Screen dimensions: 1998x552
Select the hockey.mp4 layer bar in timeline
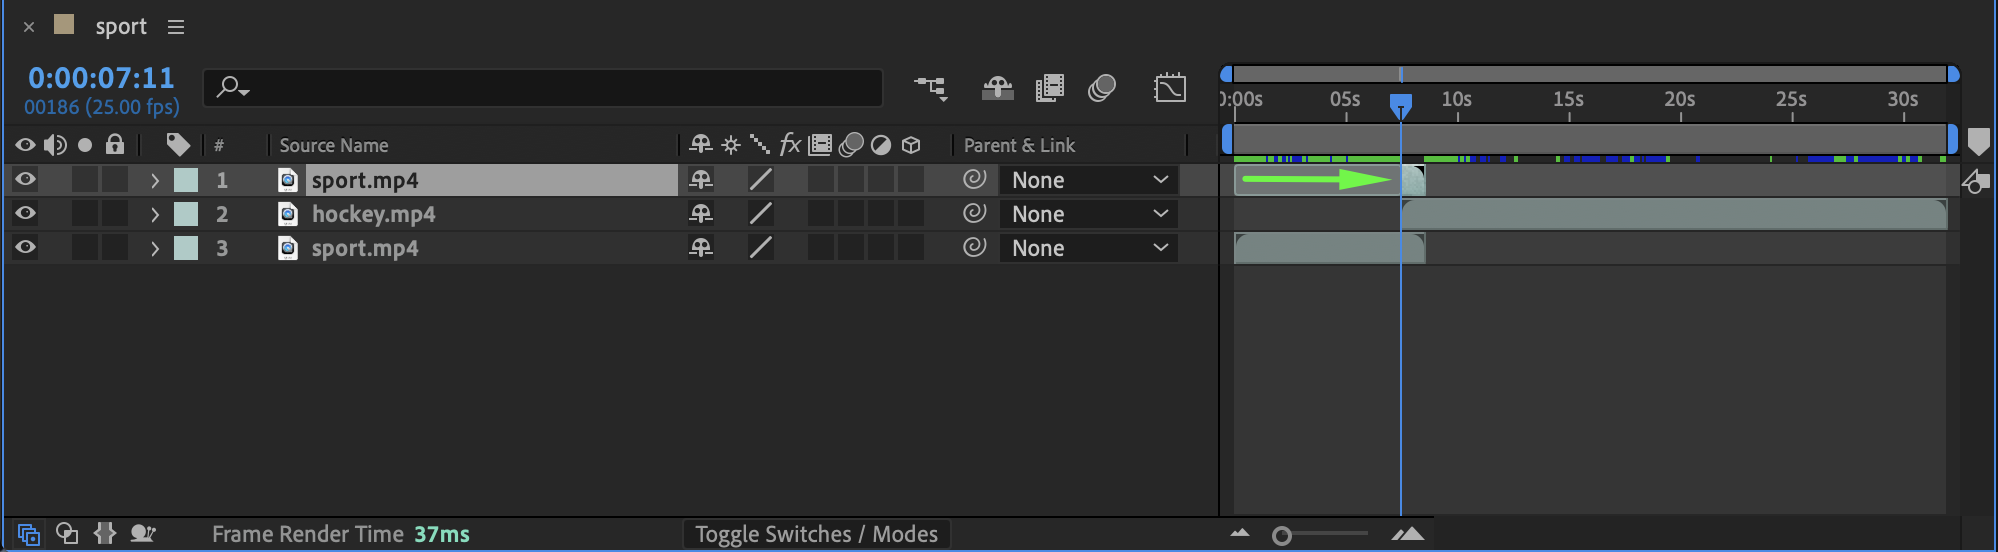[x=1674, y=214]
